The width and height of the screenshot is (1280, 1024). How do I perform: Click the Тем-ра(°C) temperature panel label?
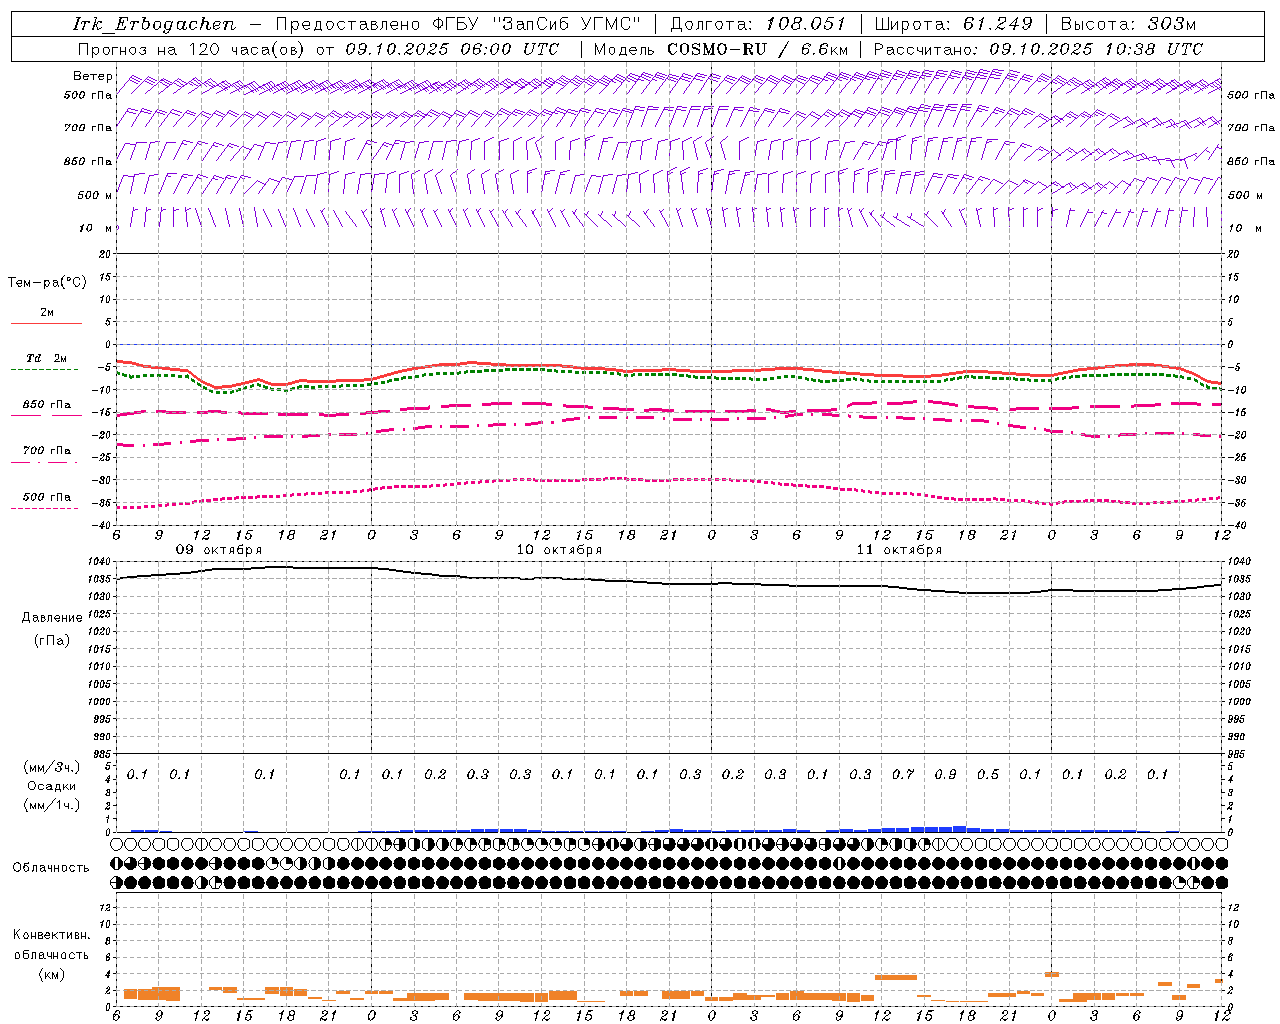pos(47,283)
